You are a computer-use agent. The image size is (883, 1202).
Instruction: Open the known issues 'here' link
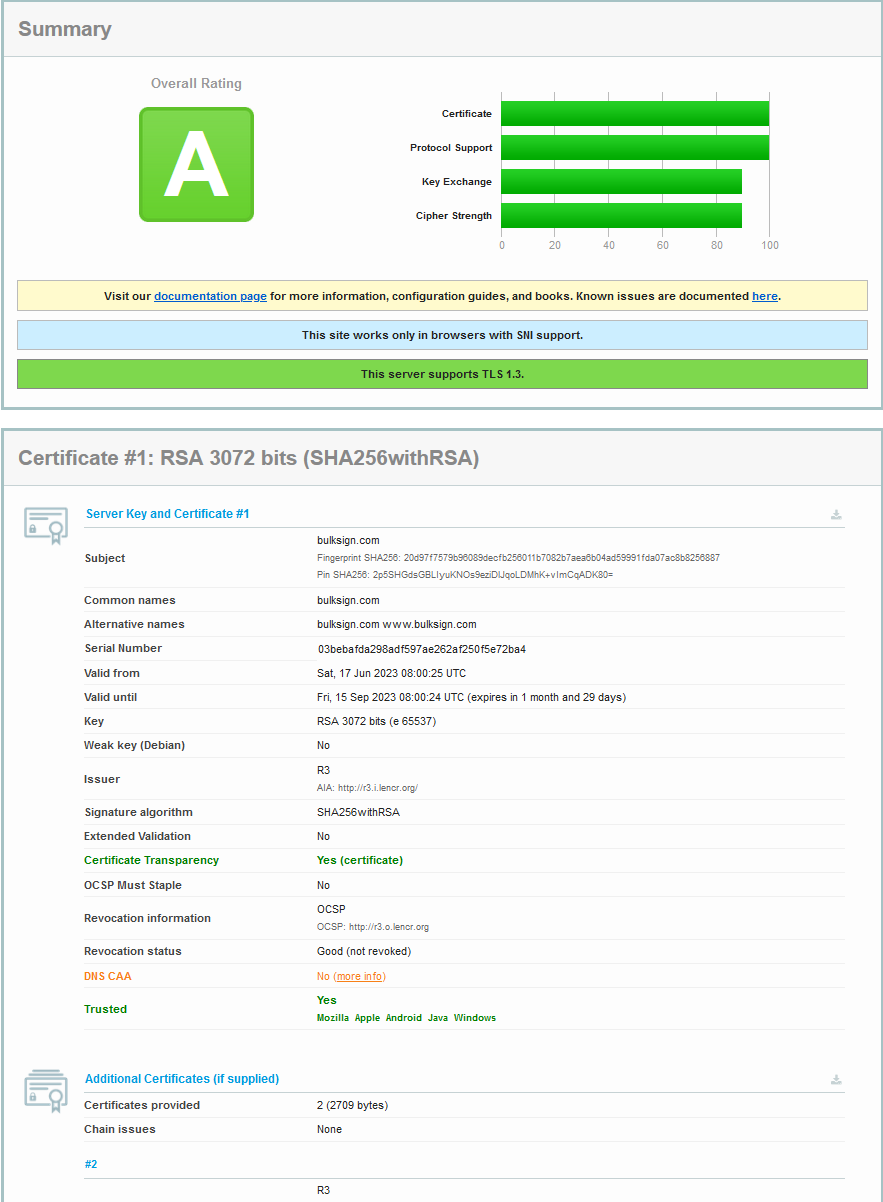(765, 296)
